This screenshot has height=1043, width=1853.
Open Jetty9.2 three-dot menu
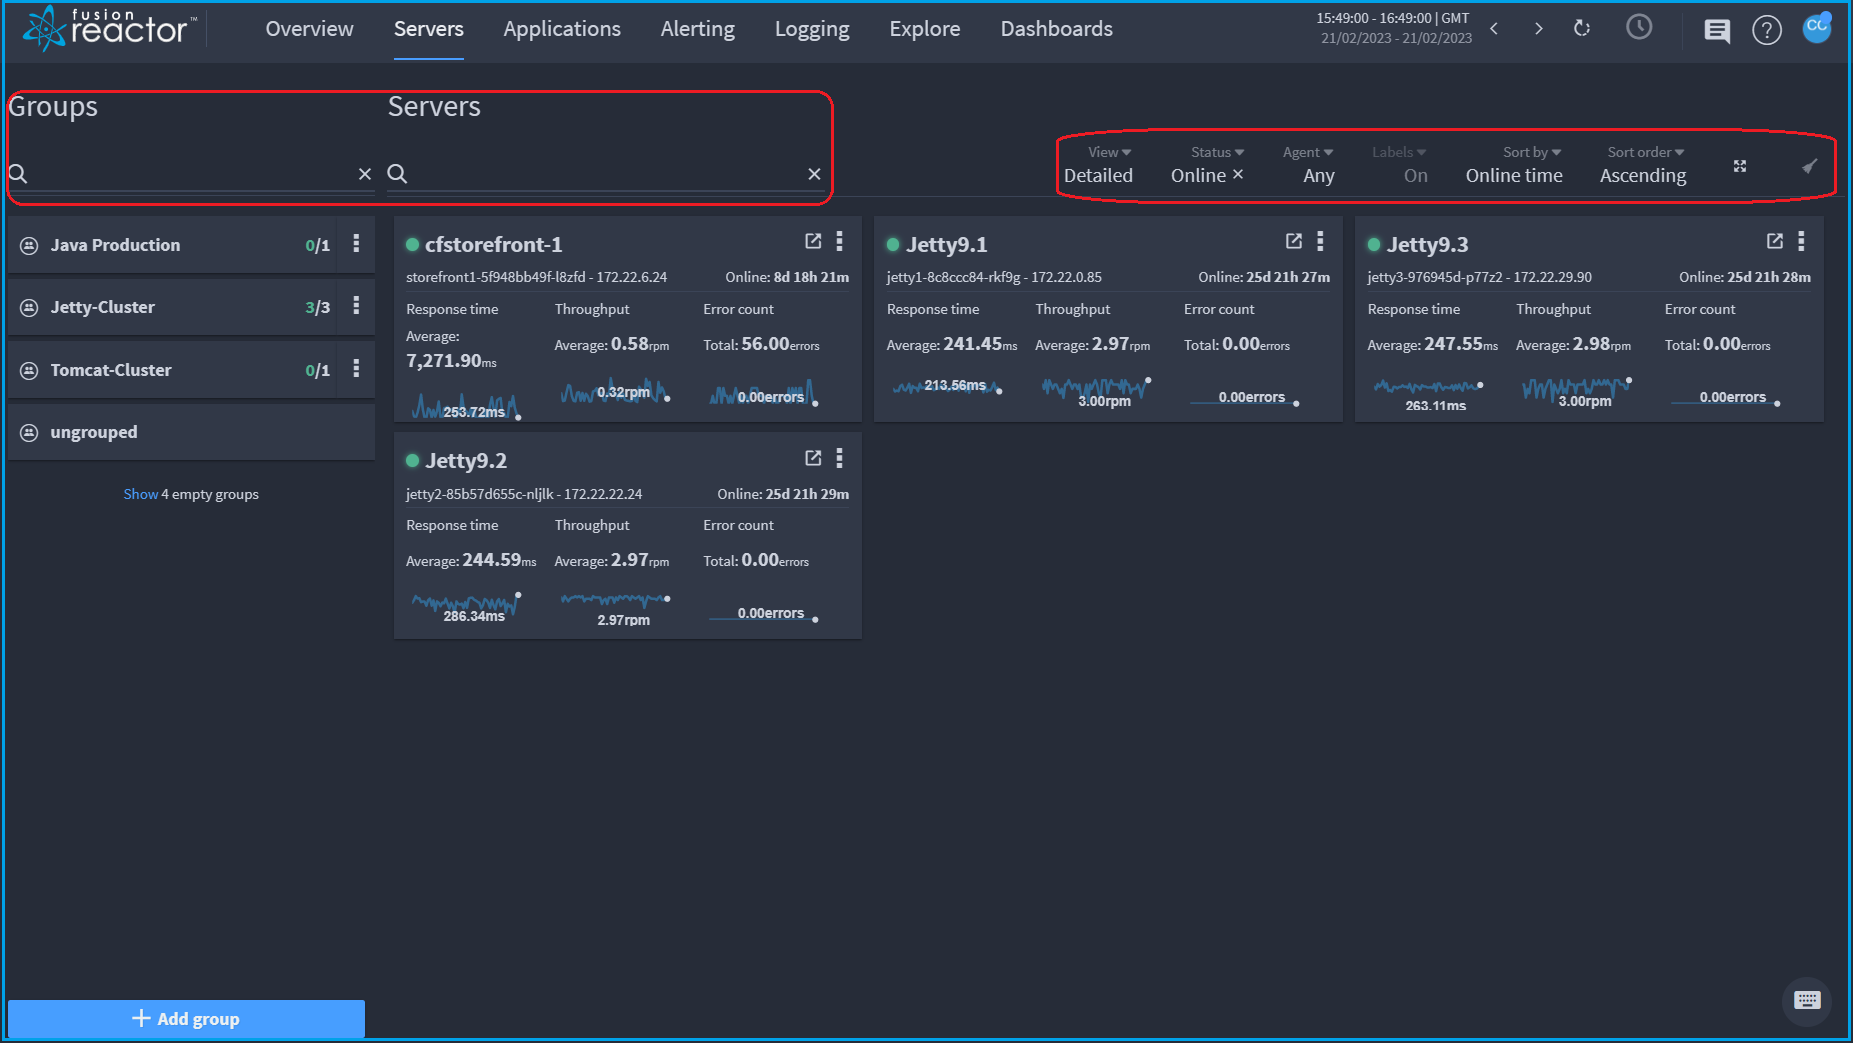840,458
